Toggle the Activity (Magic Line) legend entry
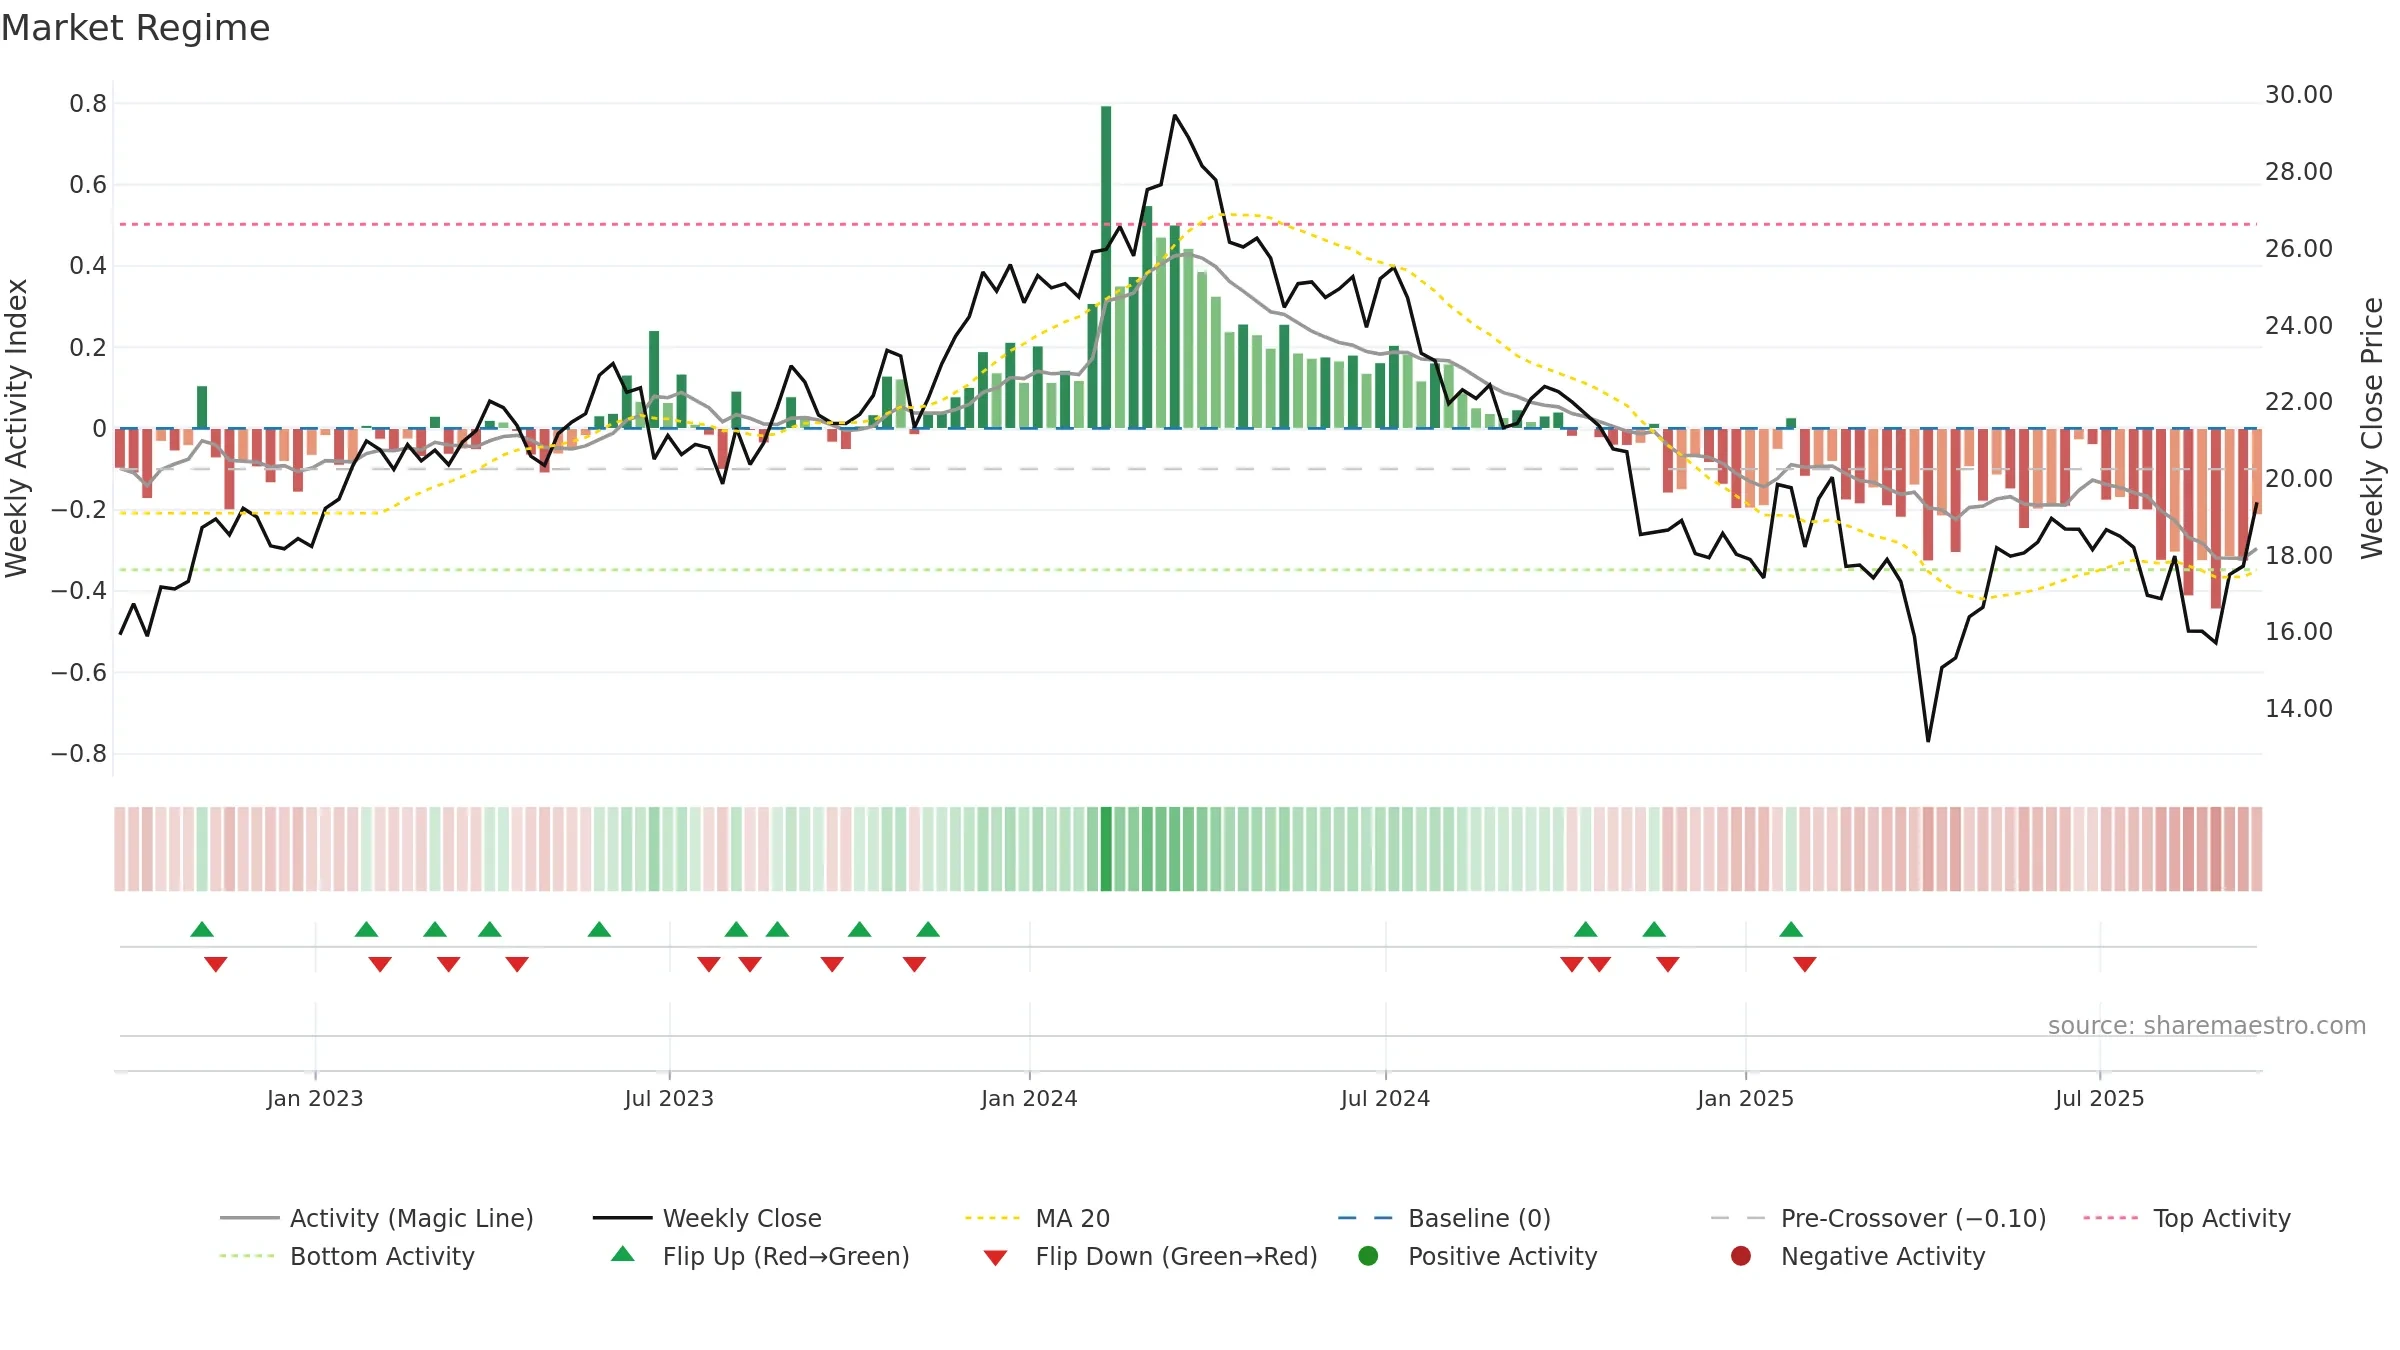2400x1350 pixels. 377,1218
